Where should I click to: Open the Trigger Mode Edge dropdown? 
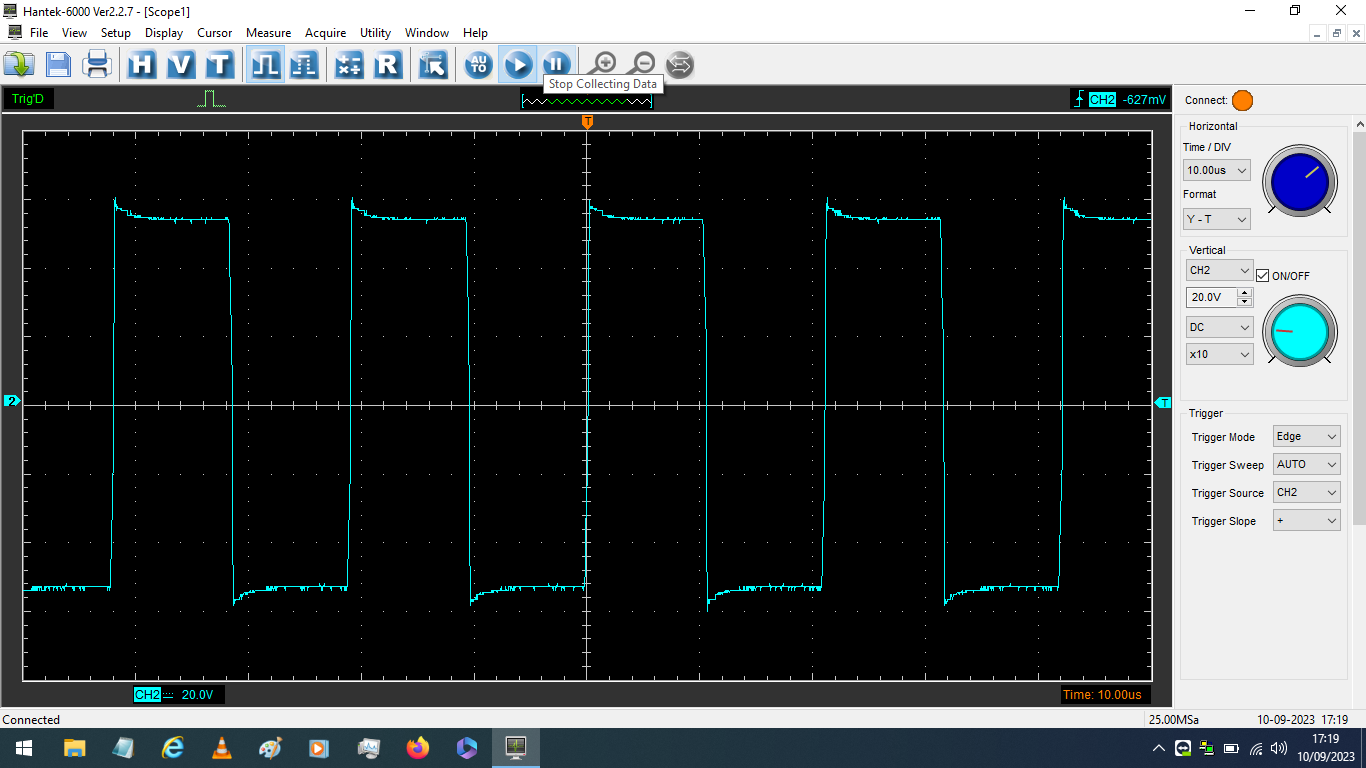[x=1306, y=436]
